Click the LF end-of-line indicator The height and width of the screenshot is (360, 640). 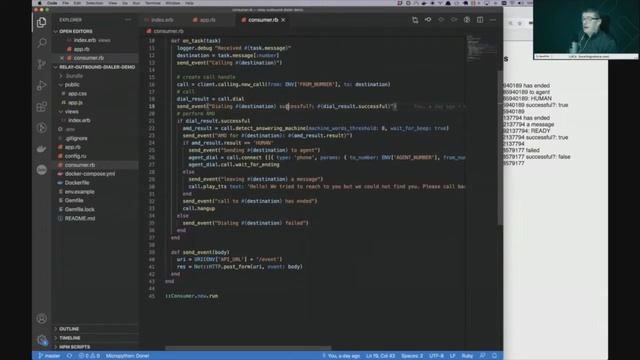452,356
